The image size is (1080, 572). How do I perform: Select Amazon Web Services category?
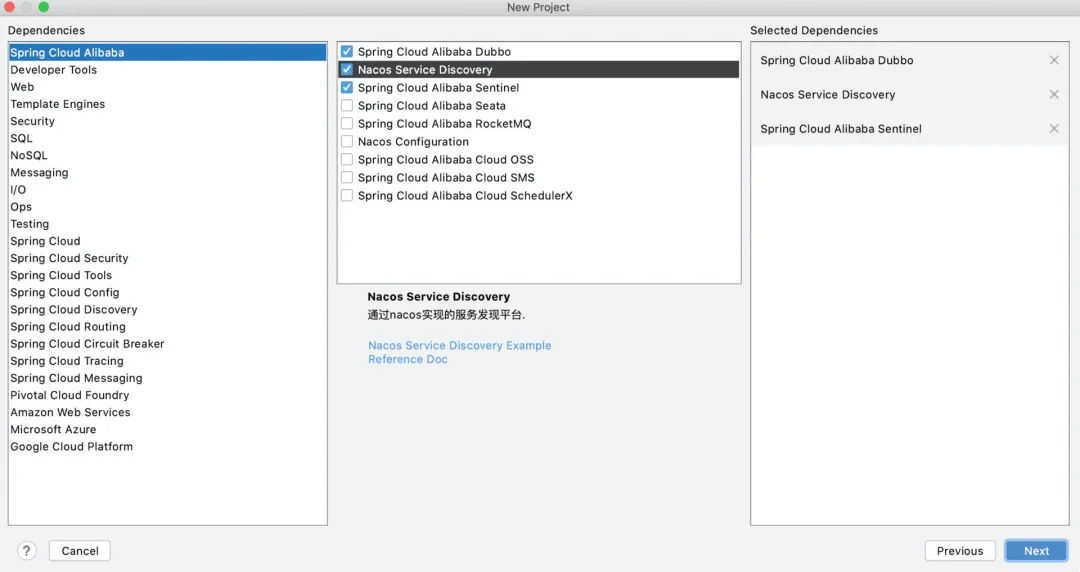167,412
